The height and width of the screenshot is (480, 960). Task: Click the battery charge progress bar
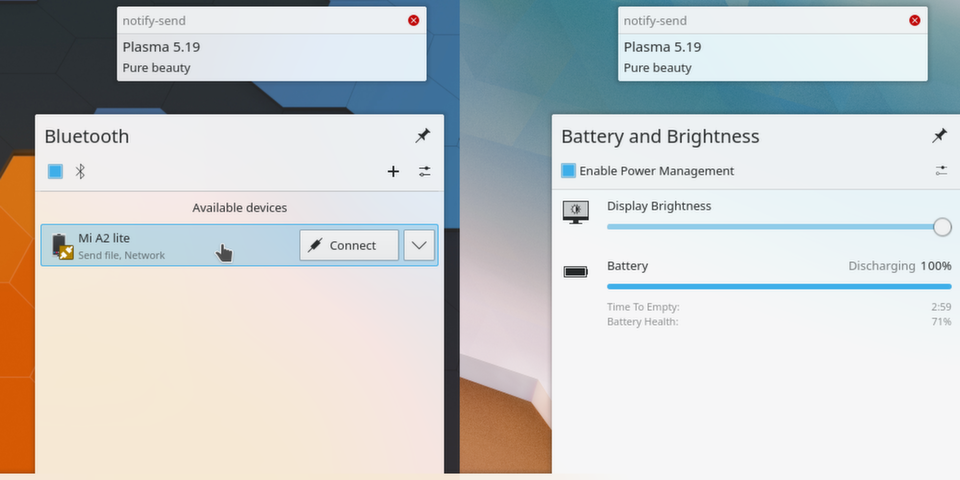coord(778,286)
